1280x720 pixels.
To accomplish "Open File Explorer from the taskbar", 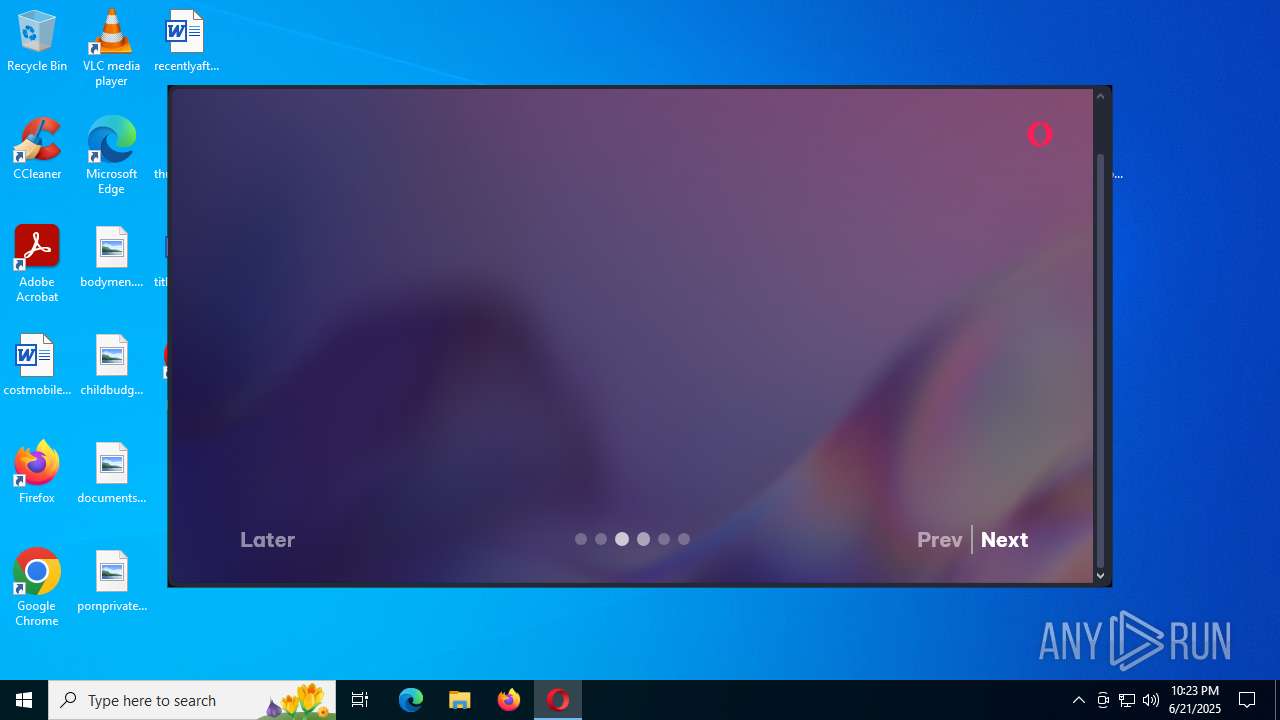I will (x=460, y=700).
